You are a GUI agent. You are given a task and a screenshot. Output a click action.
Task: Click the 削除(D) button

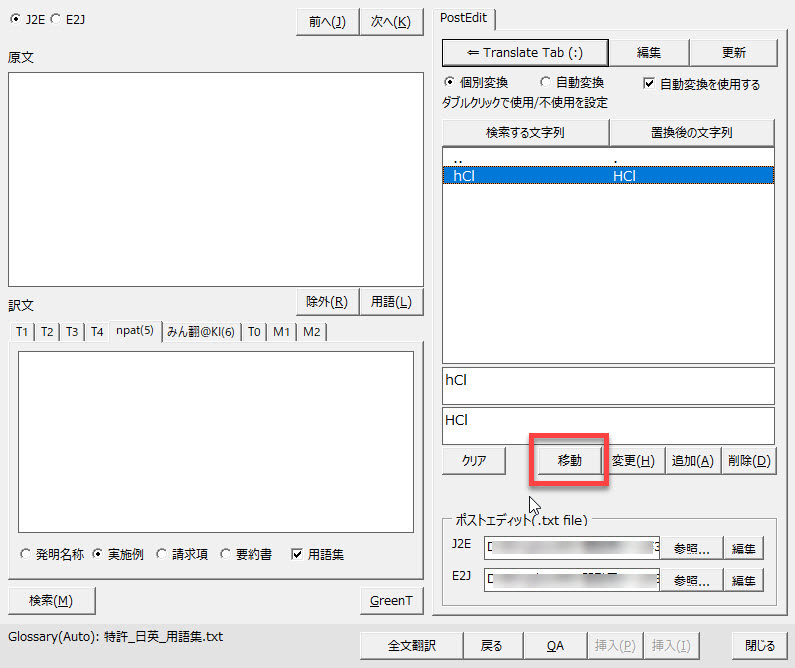tap(748, 460)
